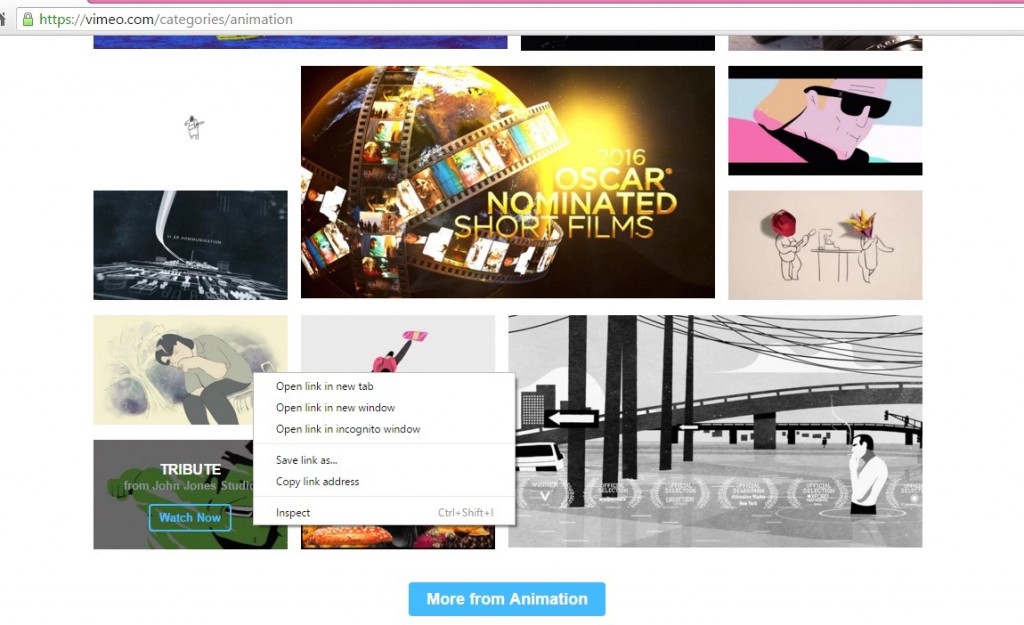Click the thumbnail of the man in sunglasses

pyautogui.click(x=824, y=119)
